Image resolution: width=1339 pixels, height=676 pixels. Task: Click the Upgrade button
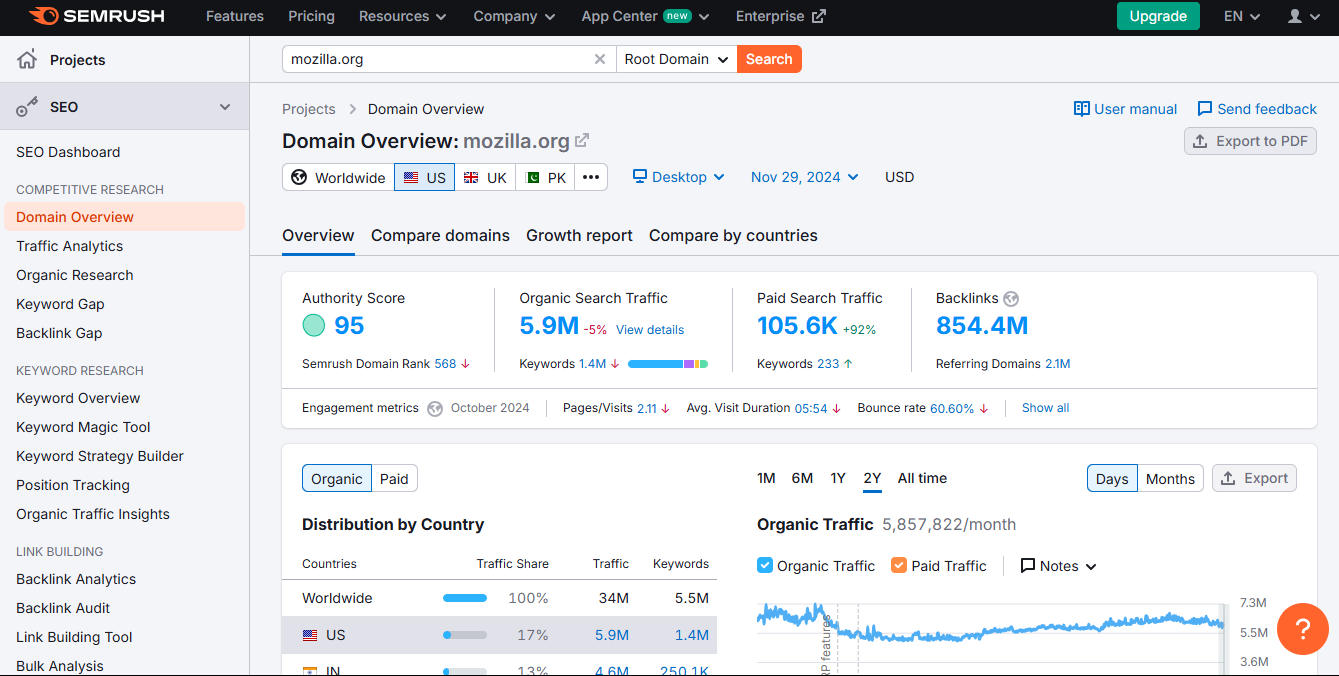click(x=1158, y=16)
